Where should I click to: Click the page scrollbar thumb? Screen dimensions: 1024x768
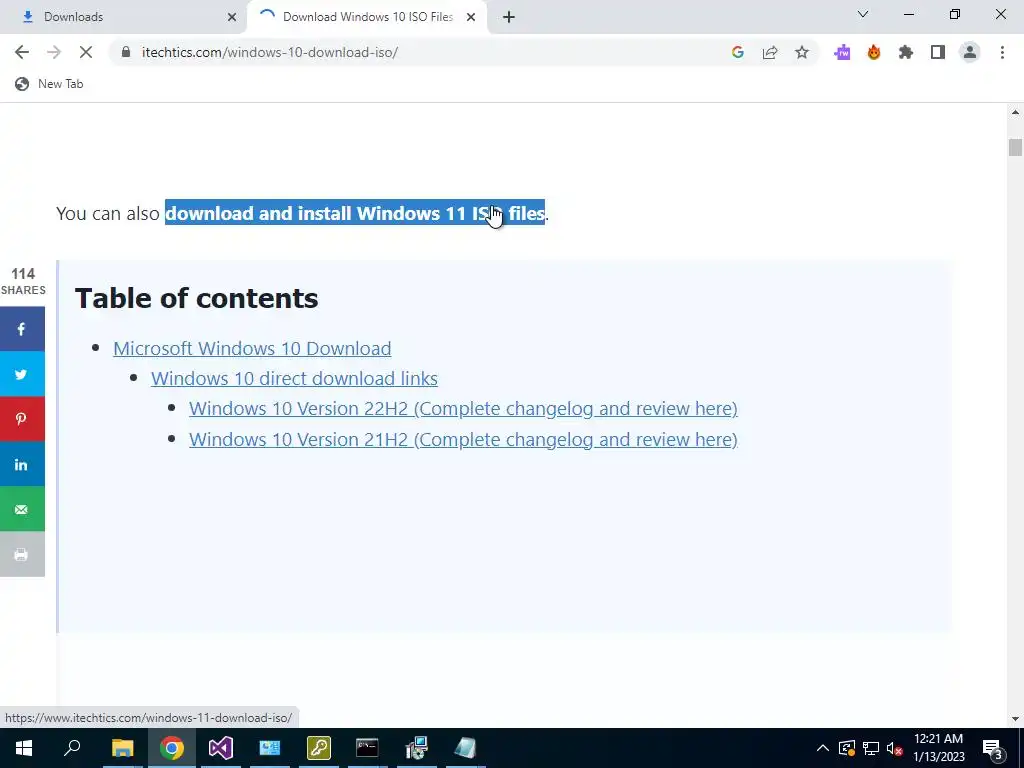point(1015,148)
